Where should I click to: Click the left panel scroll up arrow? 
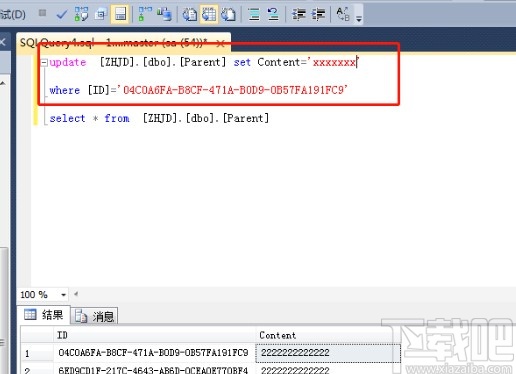pos(3,83)
